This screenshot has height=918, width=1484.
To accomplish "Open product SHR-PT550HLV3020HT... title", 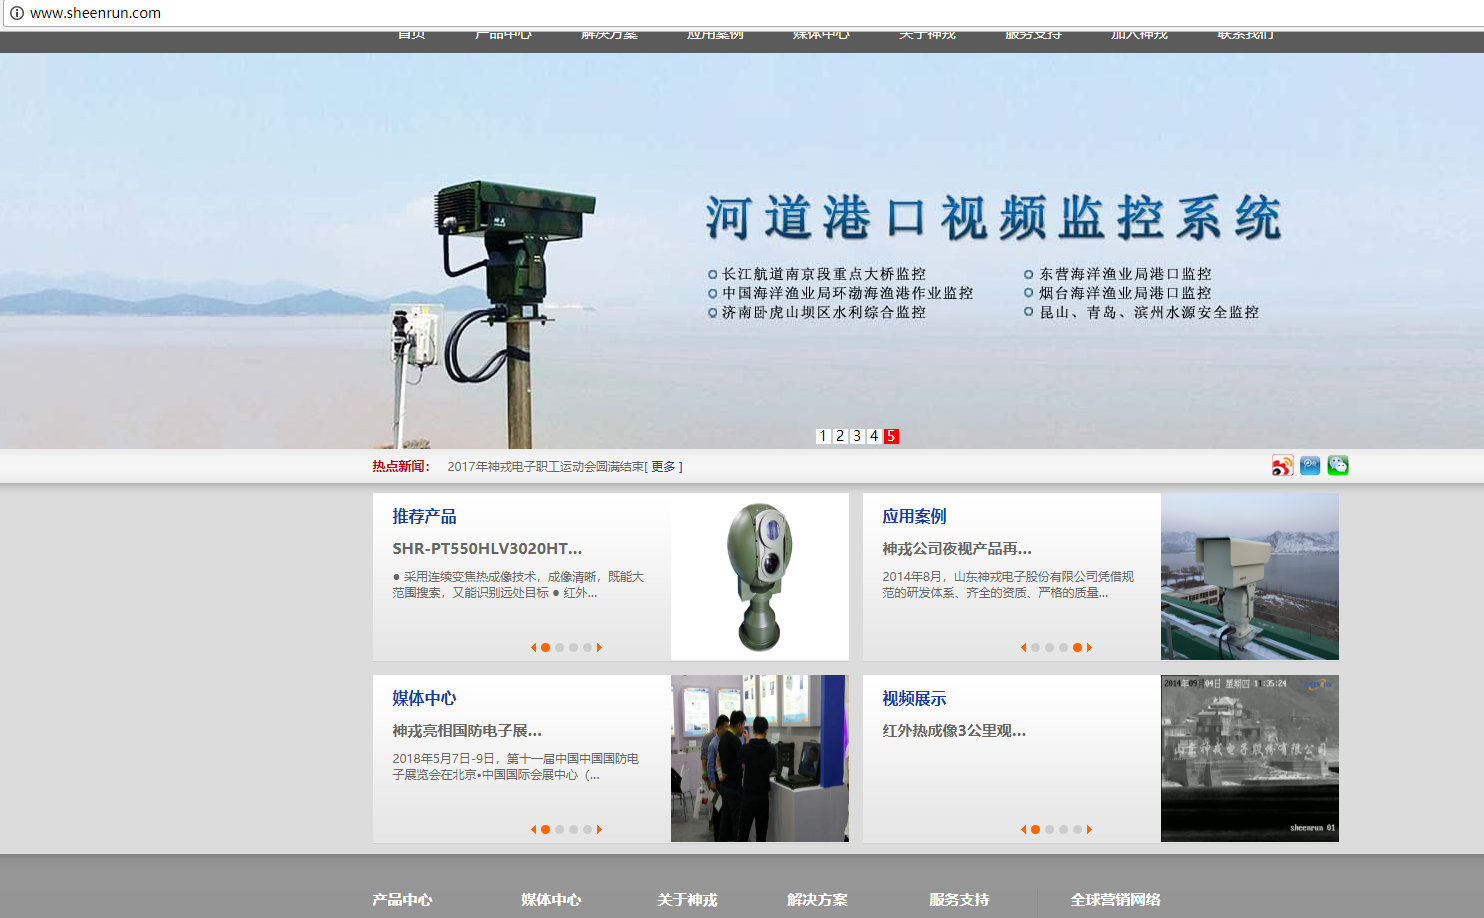I will (487, 549).
